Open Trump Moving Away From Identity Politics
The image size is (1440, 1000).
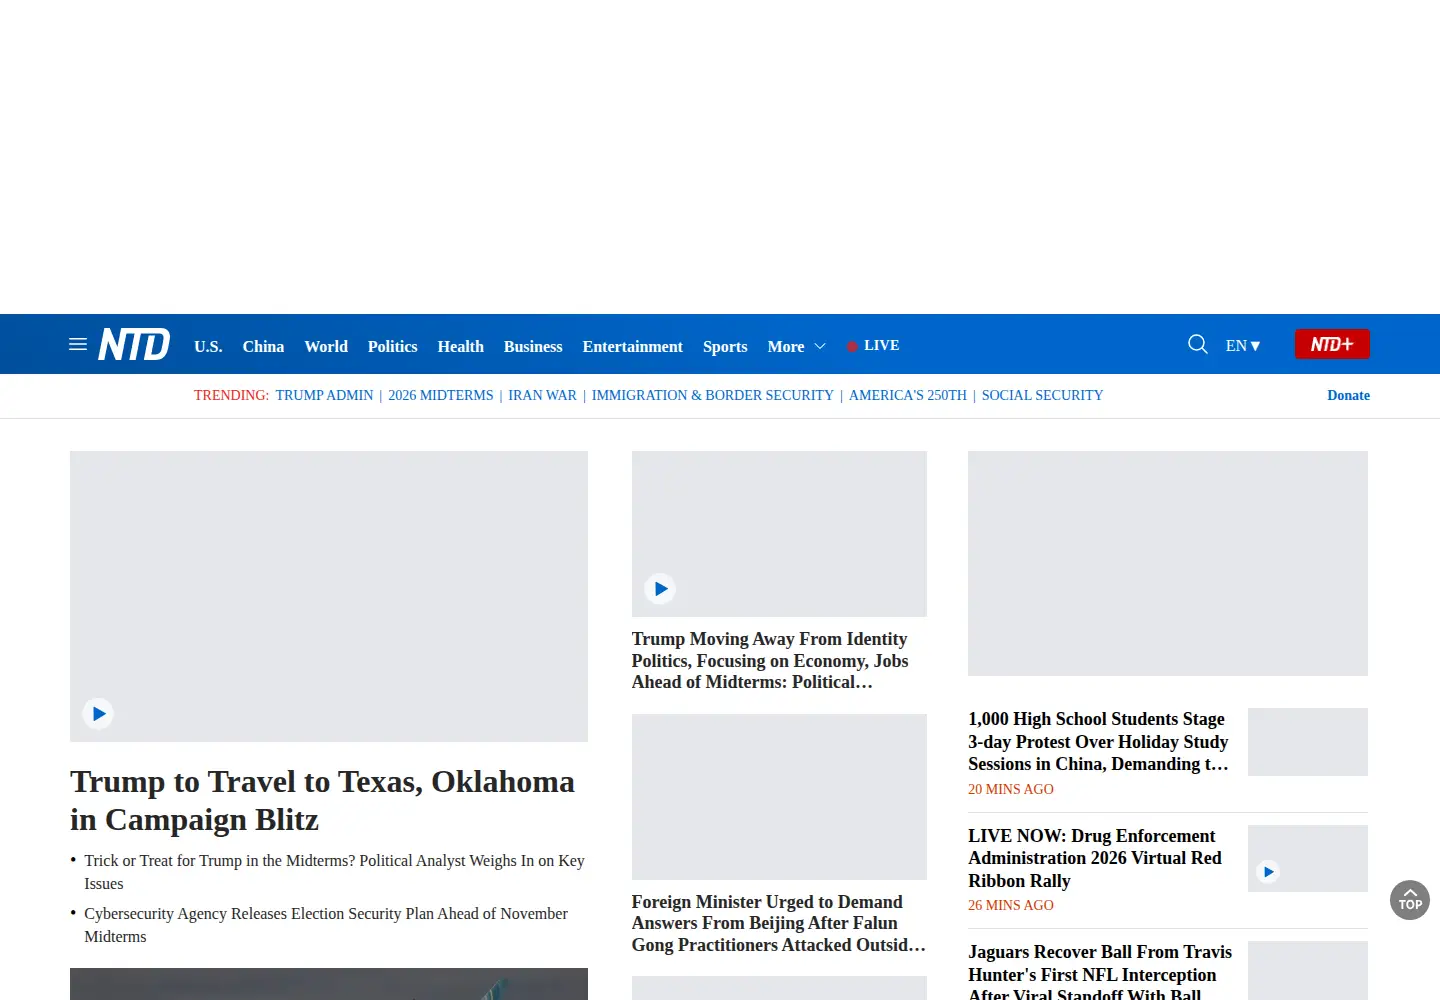tap(770, 660)
